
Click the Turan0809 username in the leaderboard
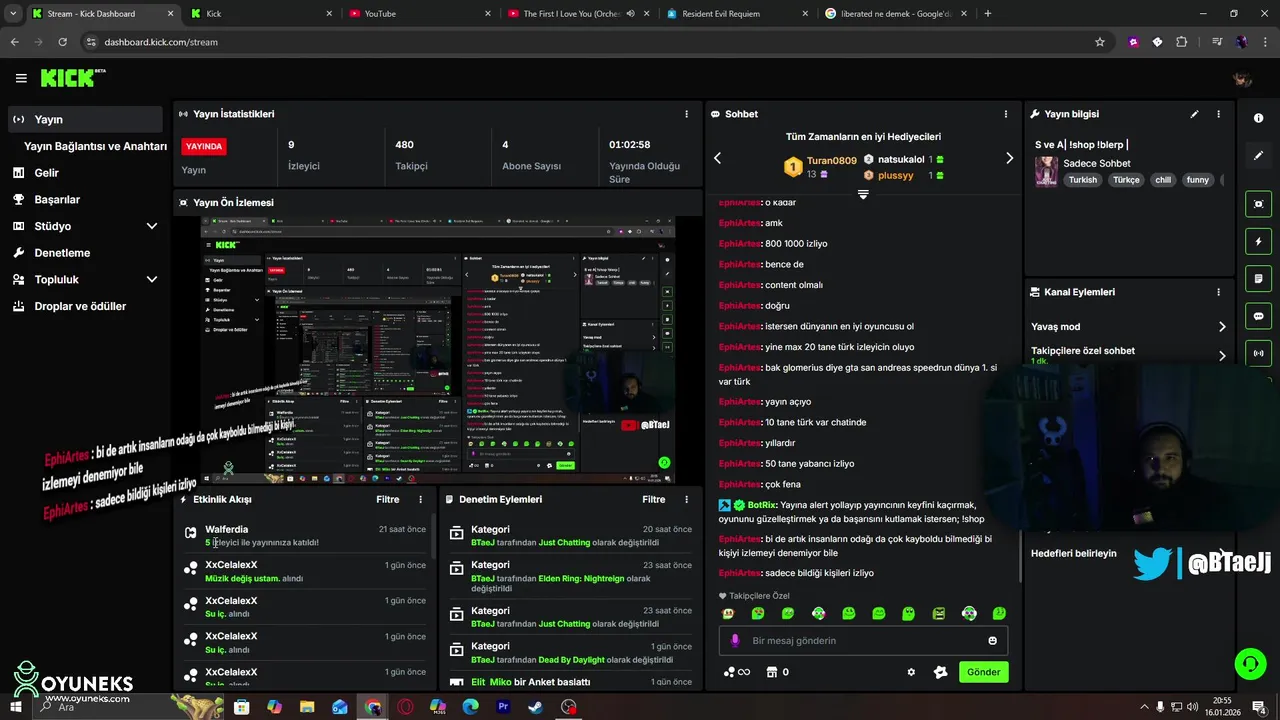pyautogui.click(x=832, y=161)
